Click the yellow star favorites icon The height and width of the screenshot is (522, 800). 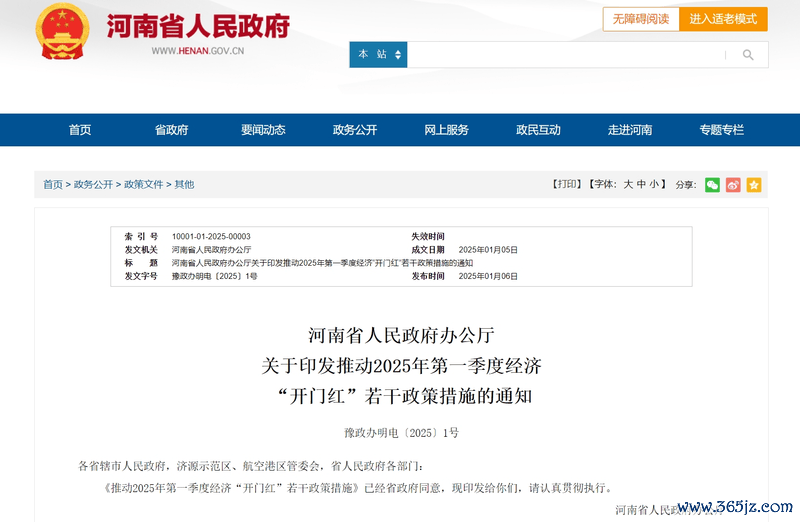pyautogui.click(x=754, y=185)
